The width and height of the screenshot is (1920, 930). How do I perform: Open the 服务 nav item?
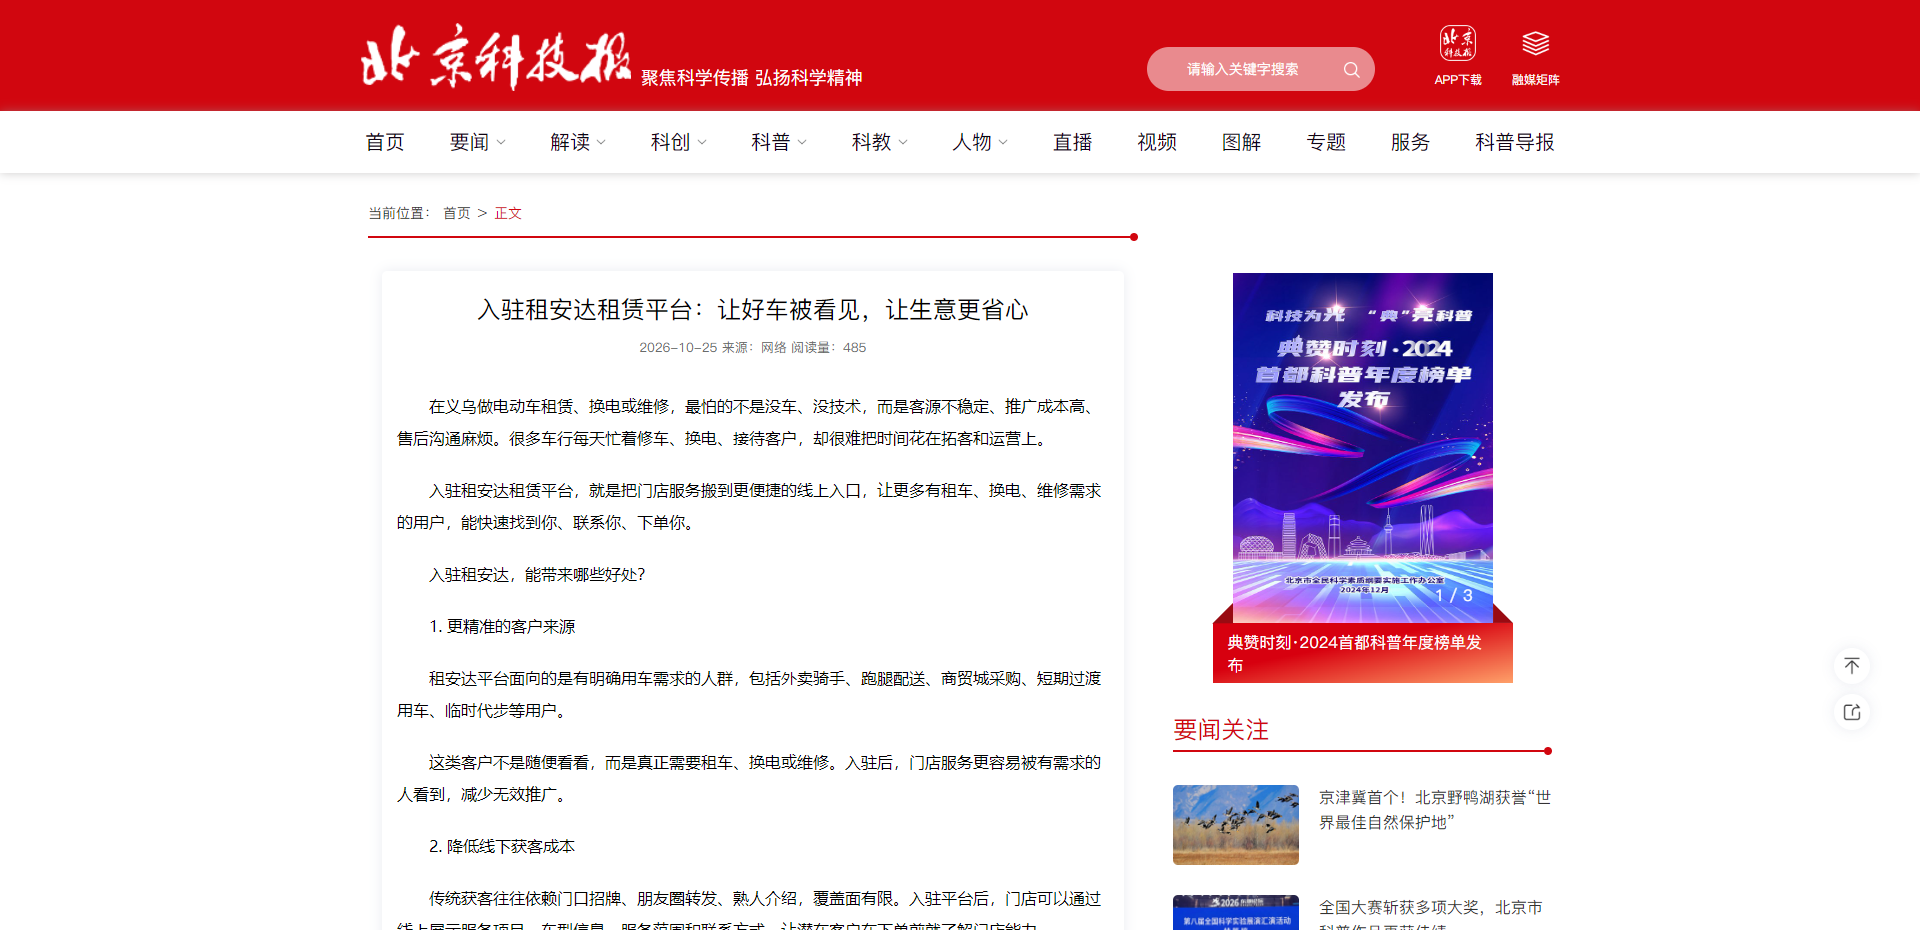(1410, 142)
